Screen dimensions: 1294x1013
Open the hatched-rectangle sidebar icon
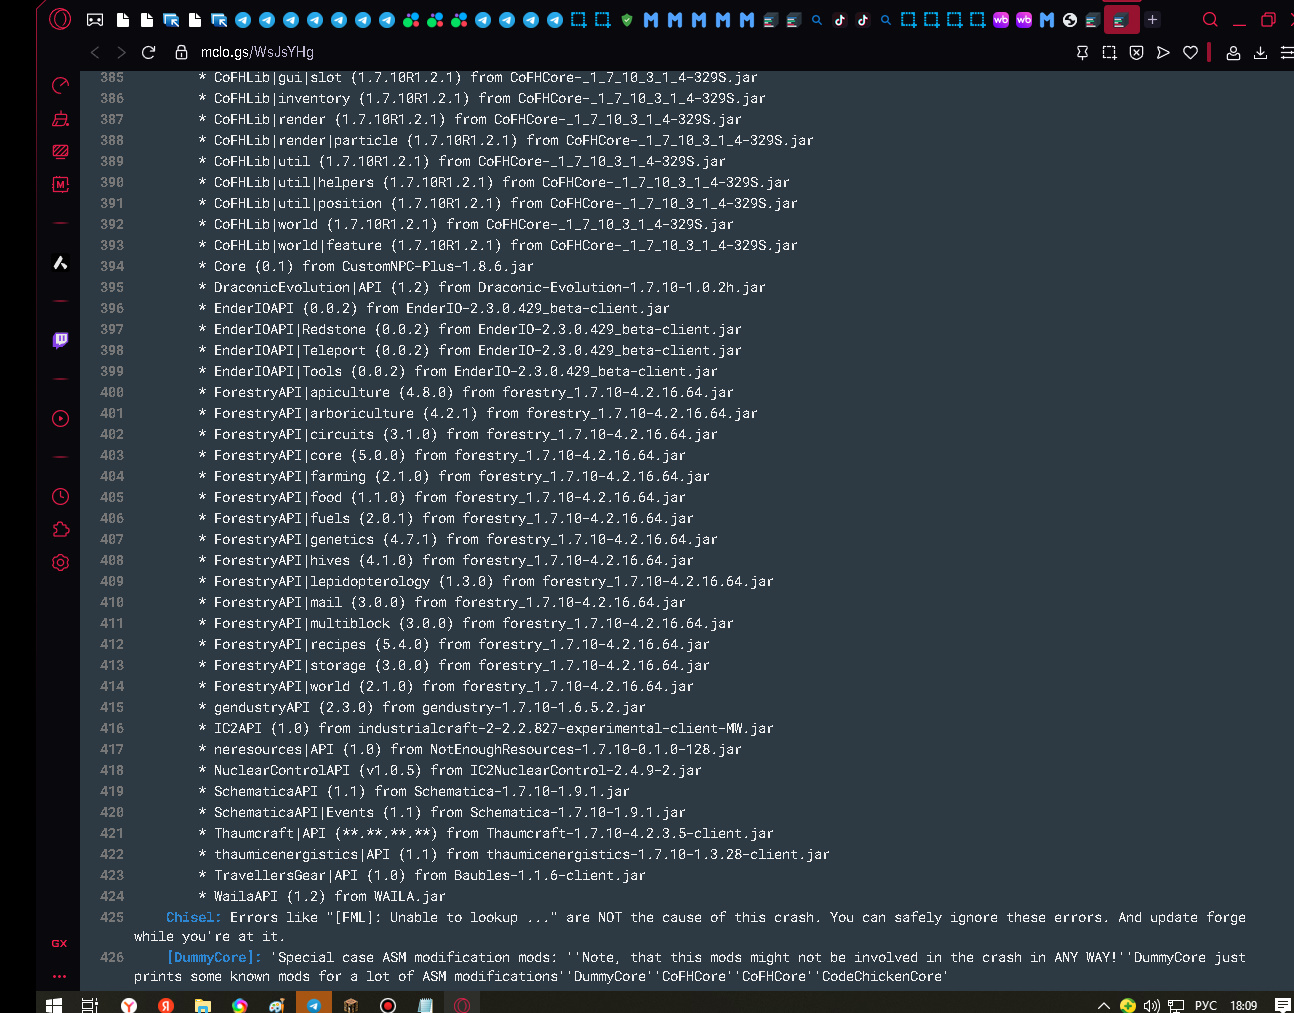tap(60, 152)
